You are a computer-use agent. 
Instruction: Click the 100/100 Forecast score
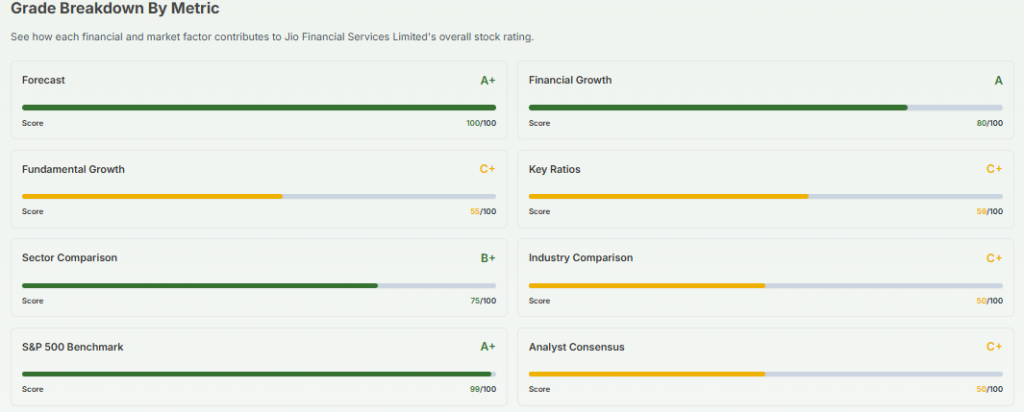(x=481, y=123)
